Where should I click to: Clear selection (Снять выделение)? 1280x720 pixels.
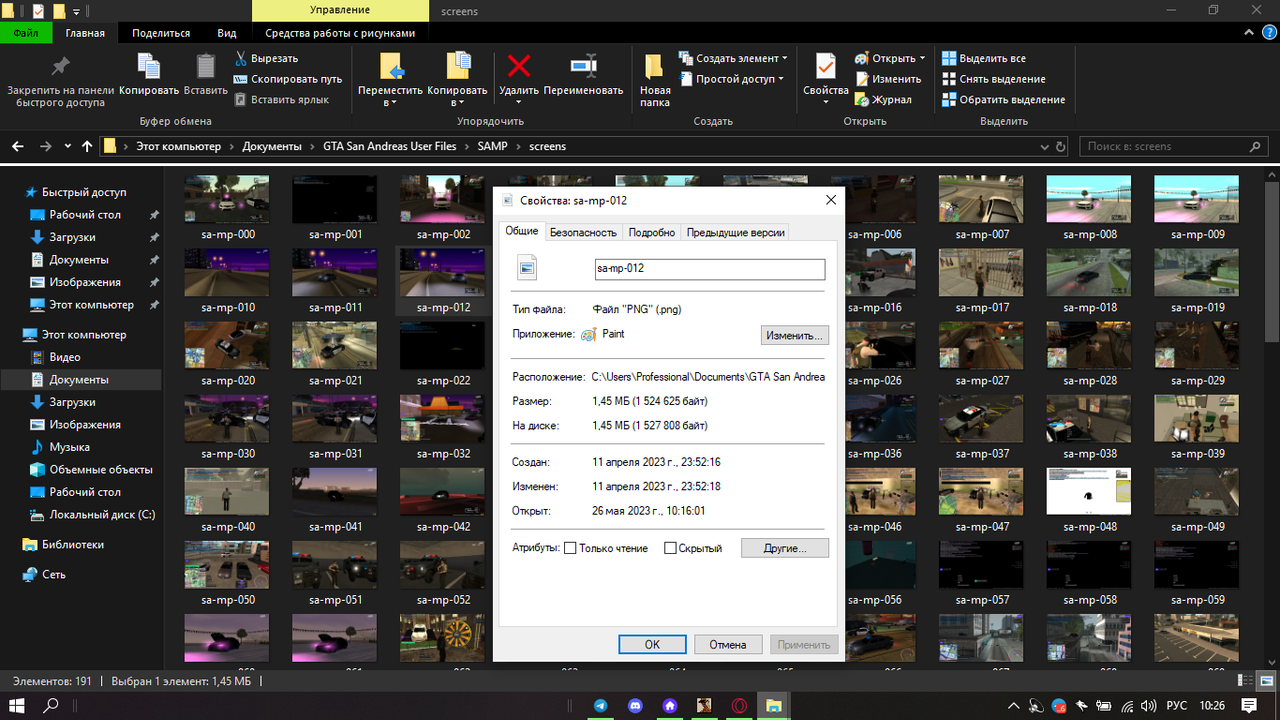point(993,79)
